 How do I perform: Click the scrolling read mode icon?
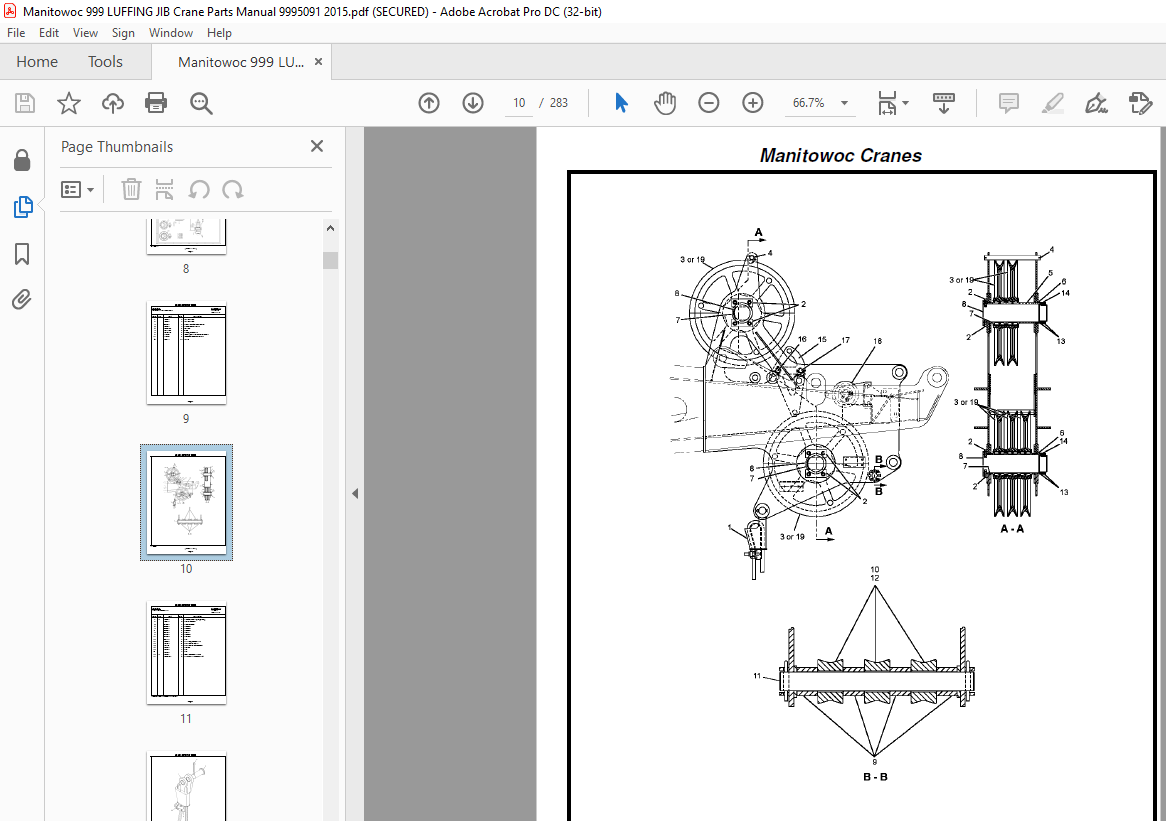[x=944, y=103]
